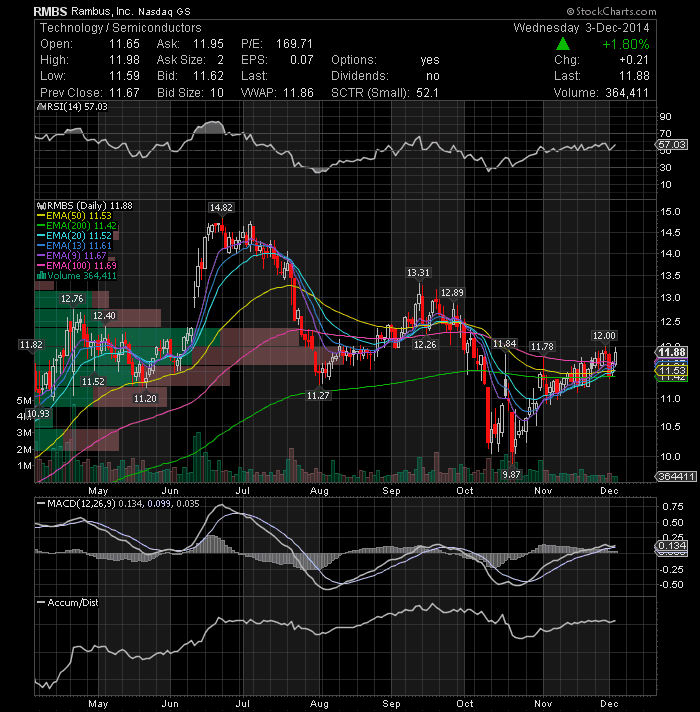Click the Bid value 11.62
This screenshot has height=712, width=700.
[x=208, y=76]
